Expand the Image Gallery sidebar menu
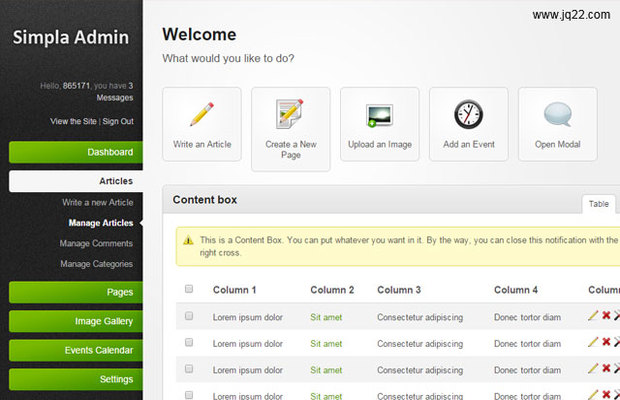This screenshot has width=620, height=400. click(76, 321)
